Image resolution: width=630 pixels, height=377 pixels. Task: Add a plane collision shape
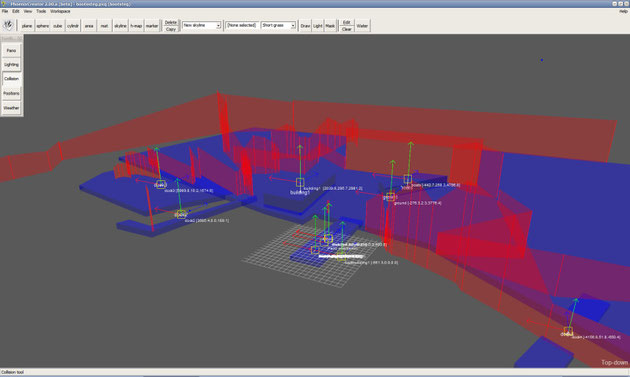point(27,26)
